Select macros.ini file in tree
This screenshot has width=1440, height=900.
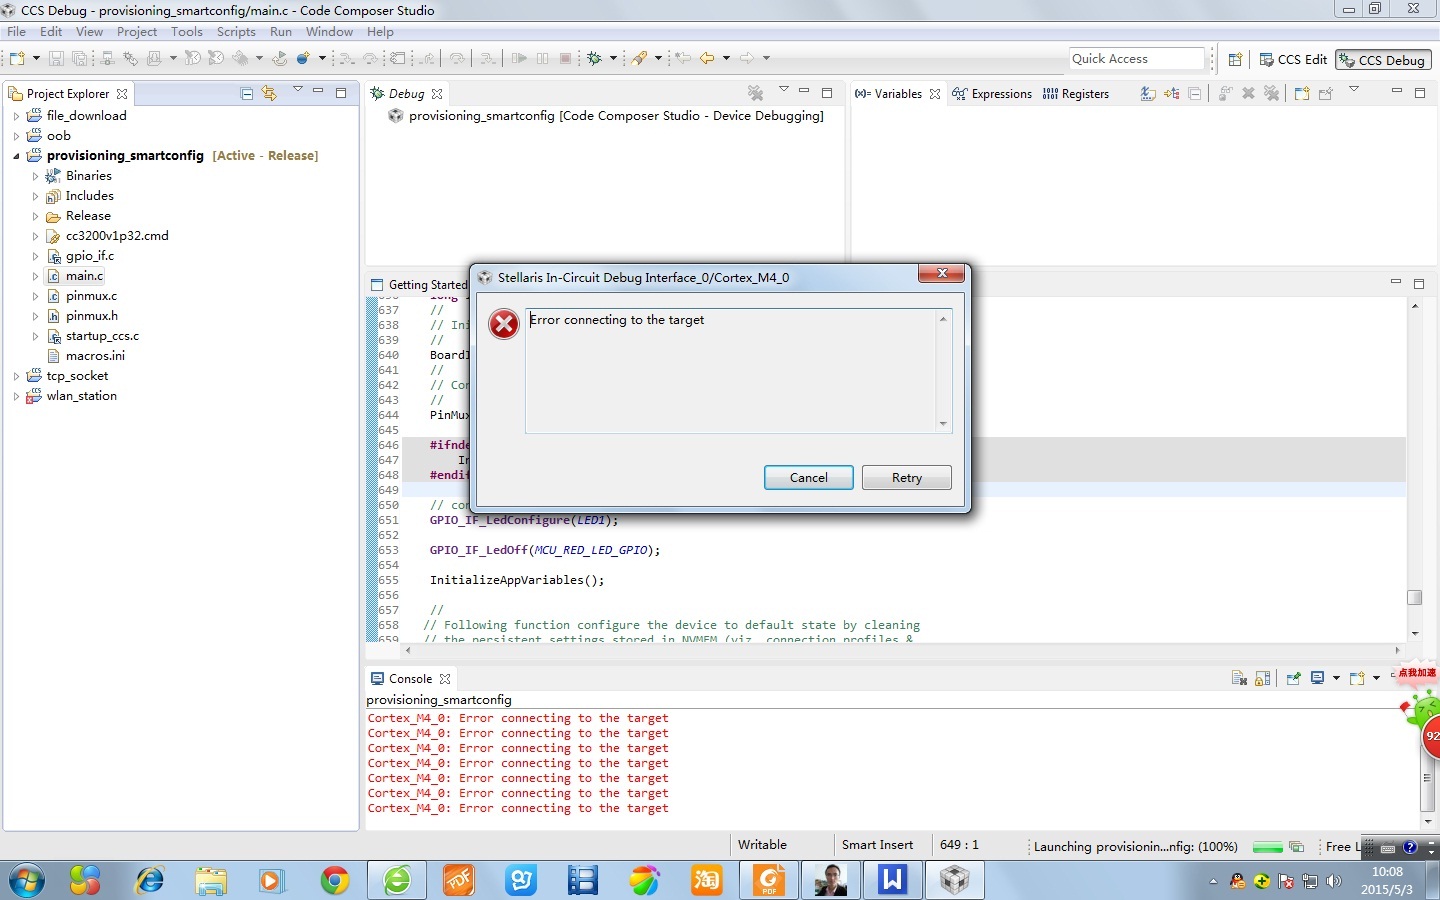(95, 356)
